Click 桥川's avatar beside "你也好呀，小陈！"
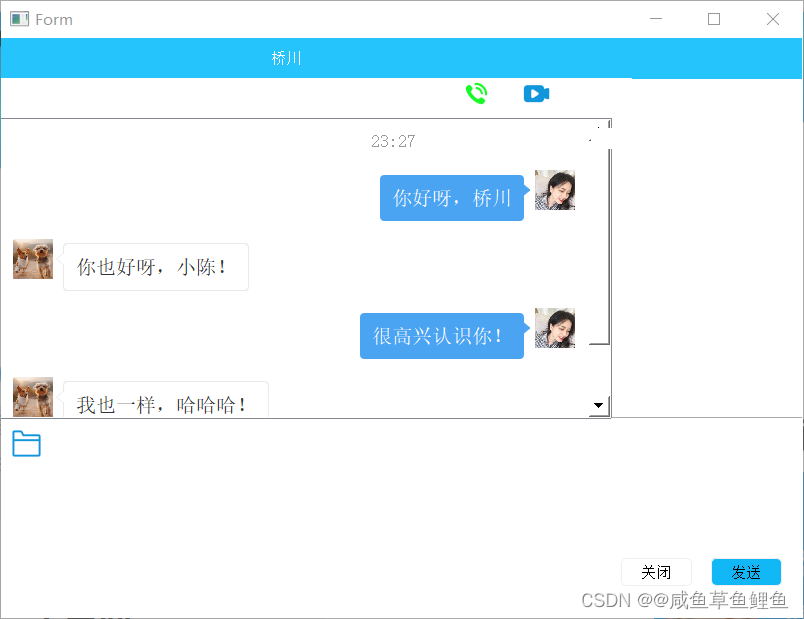804x619 pixels. point(32,258)
